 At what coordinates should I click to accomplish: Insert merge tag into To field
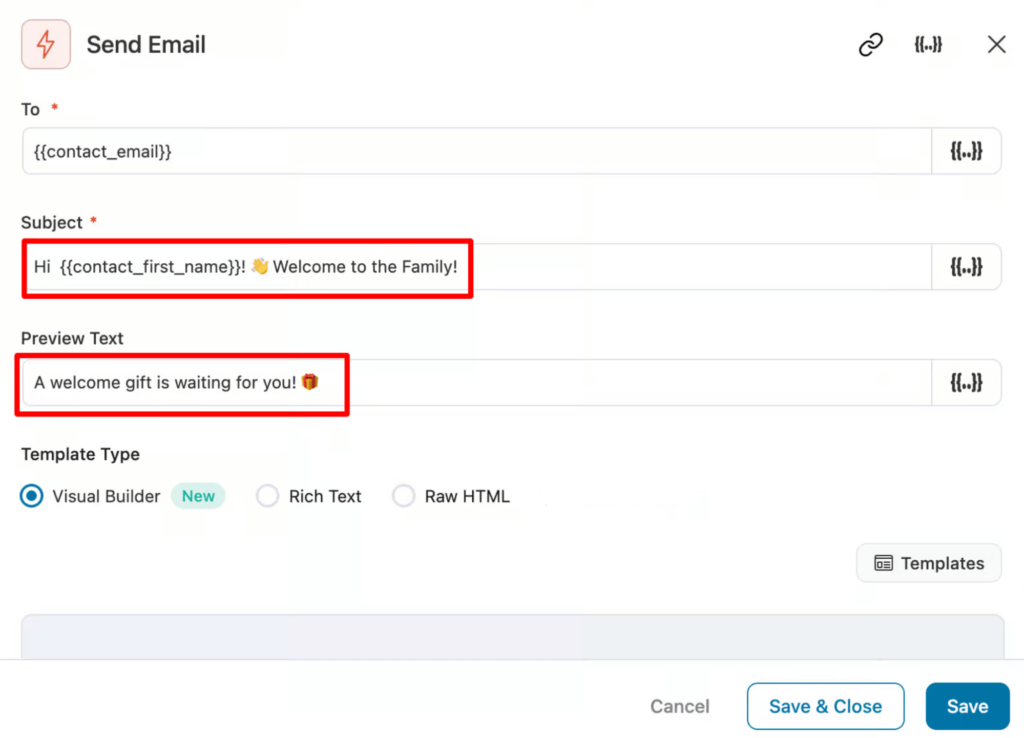pos(966,152)
